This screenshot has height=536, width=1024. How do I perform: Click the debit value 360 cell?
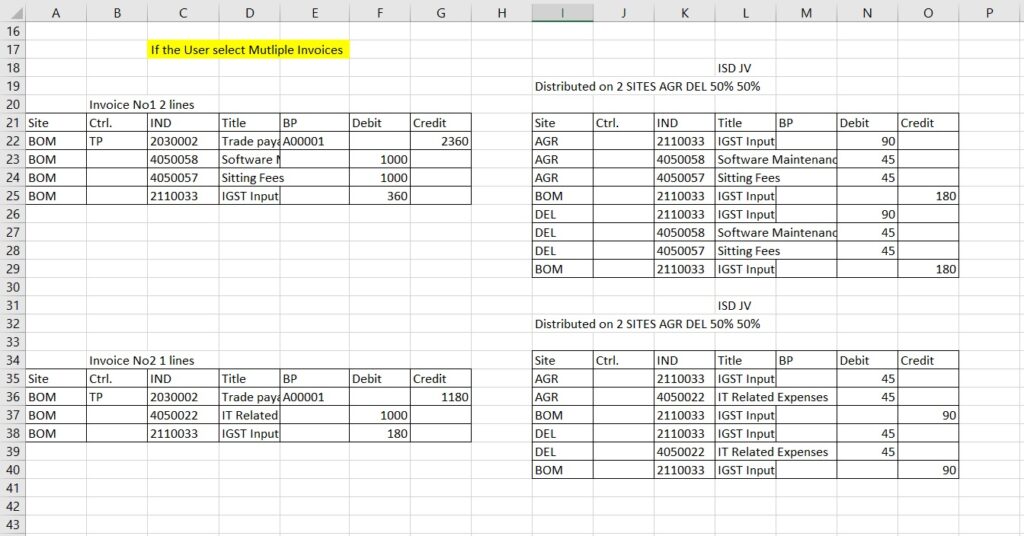click(379, 196)
